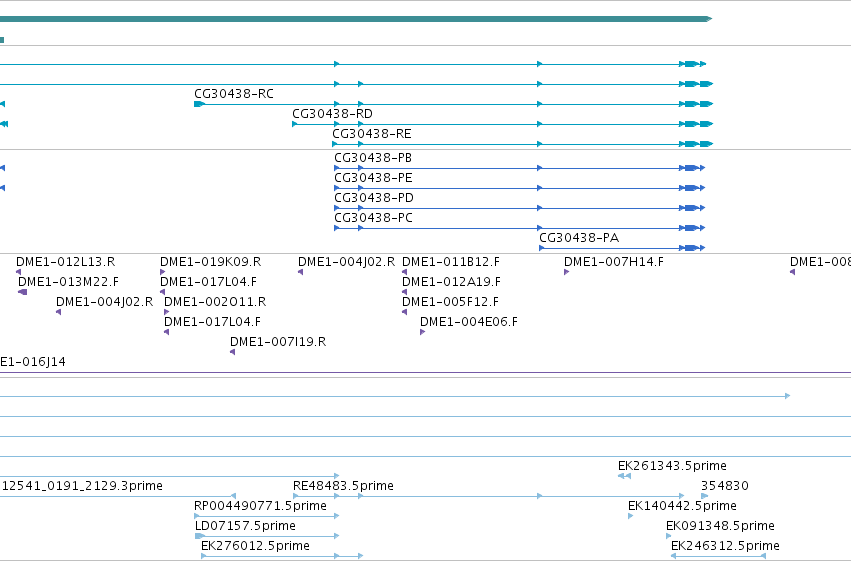Select the RE48483.5prime EST label
Image resolution: width=851 pixels, height=561 pixels.
[343, 486]
